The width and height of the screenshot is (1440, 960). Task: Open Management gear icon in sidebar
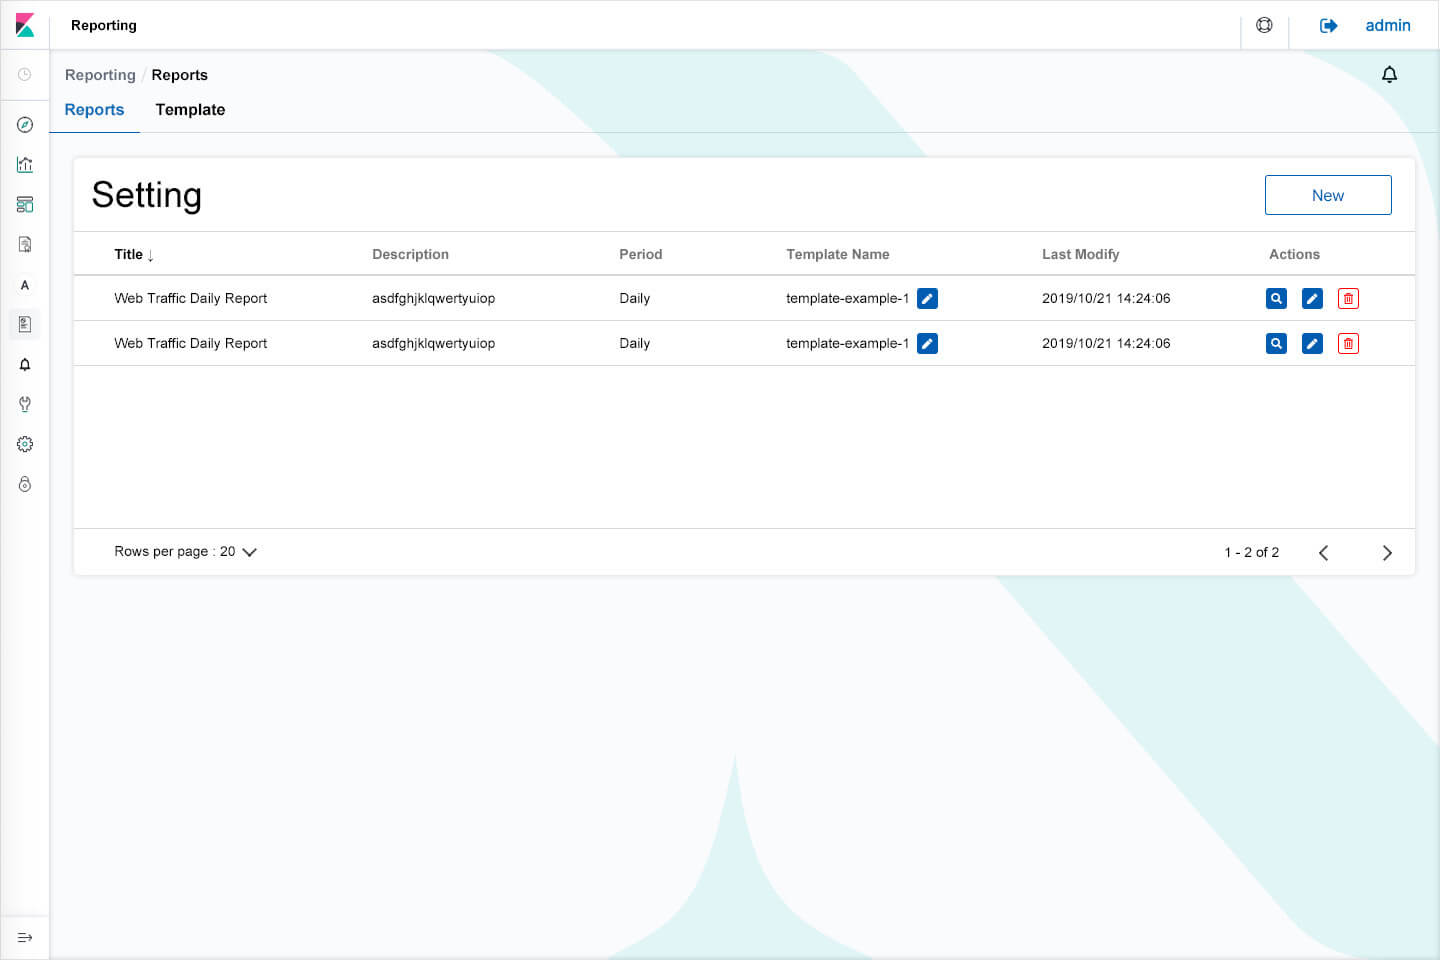pos(25,445)
